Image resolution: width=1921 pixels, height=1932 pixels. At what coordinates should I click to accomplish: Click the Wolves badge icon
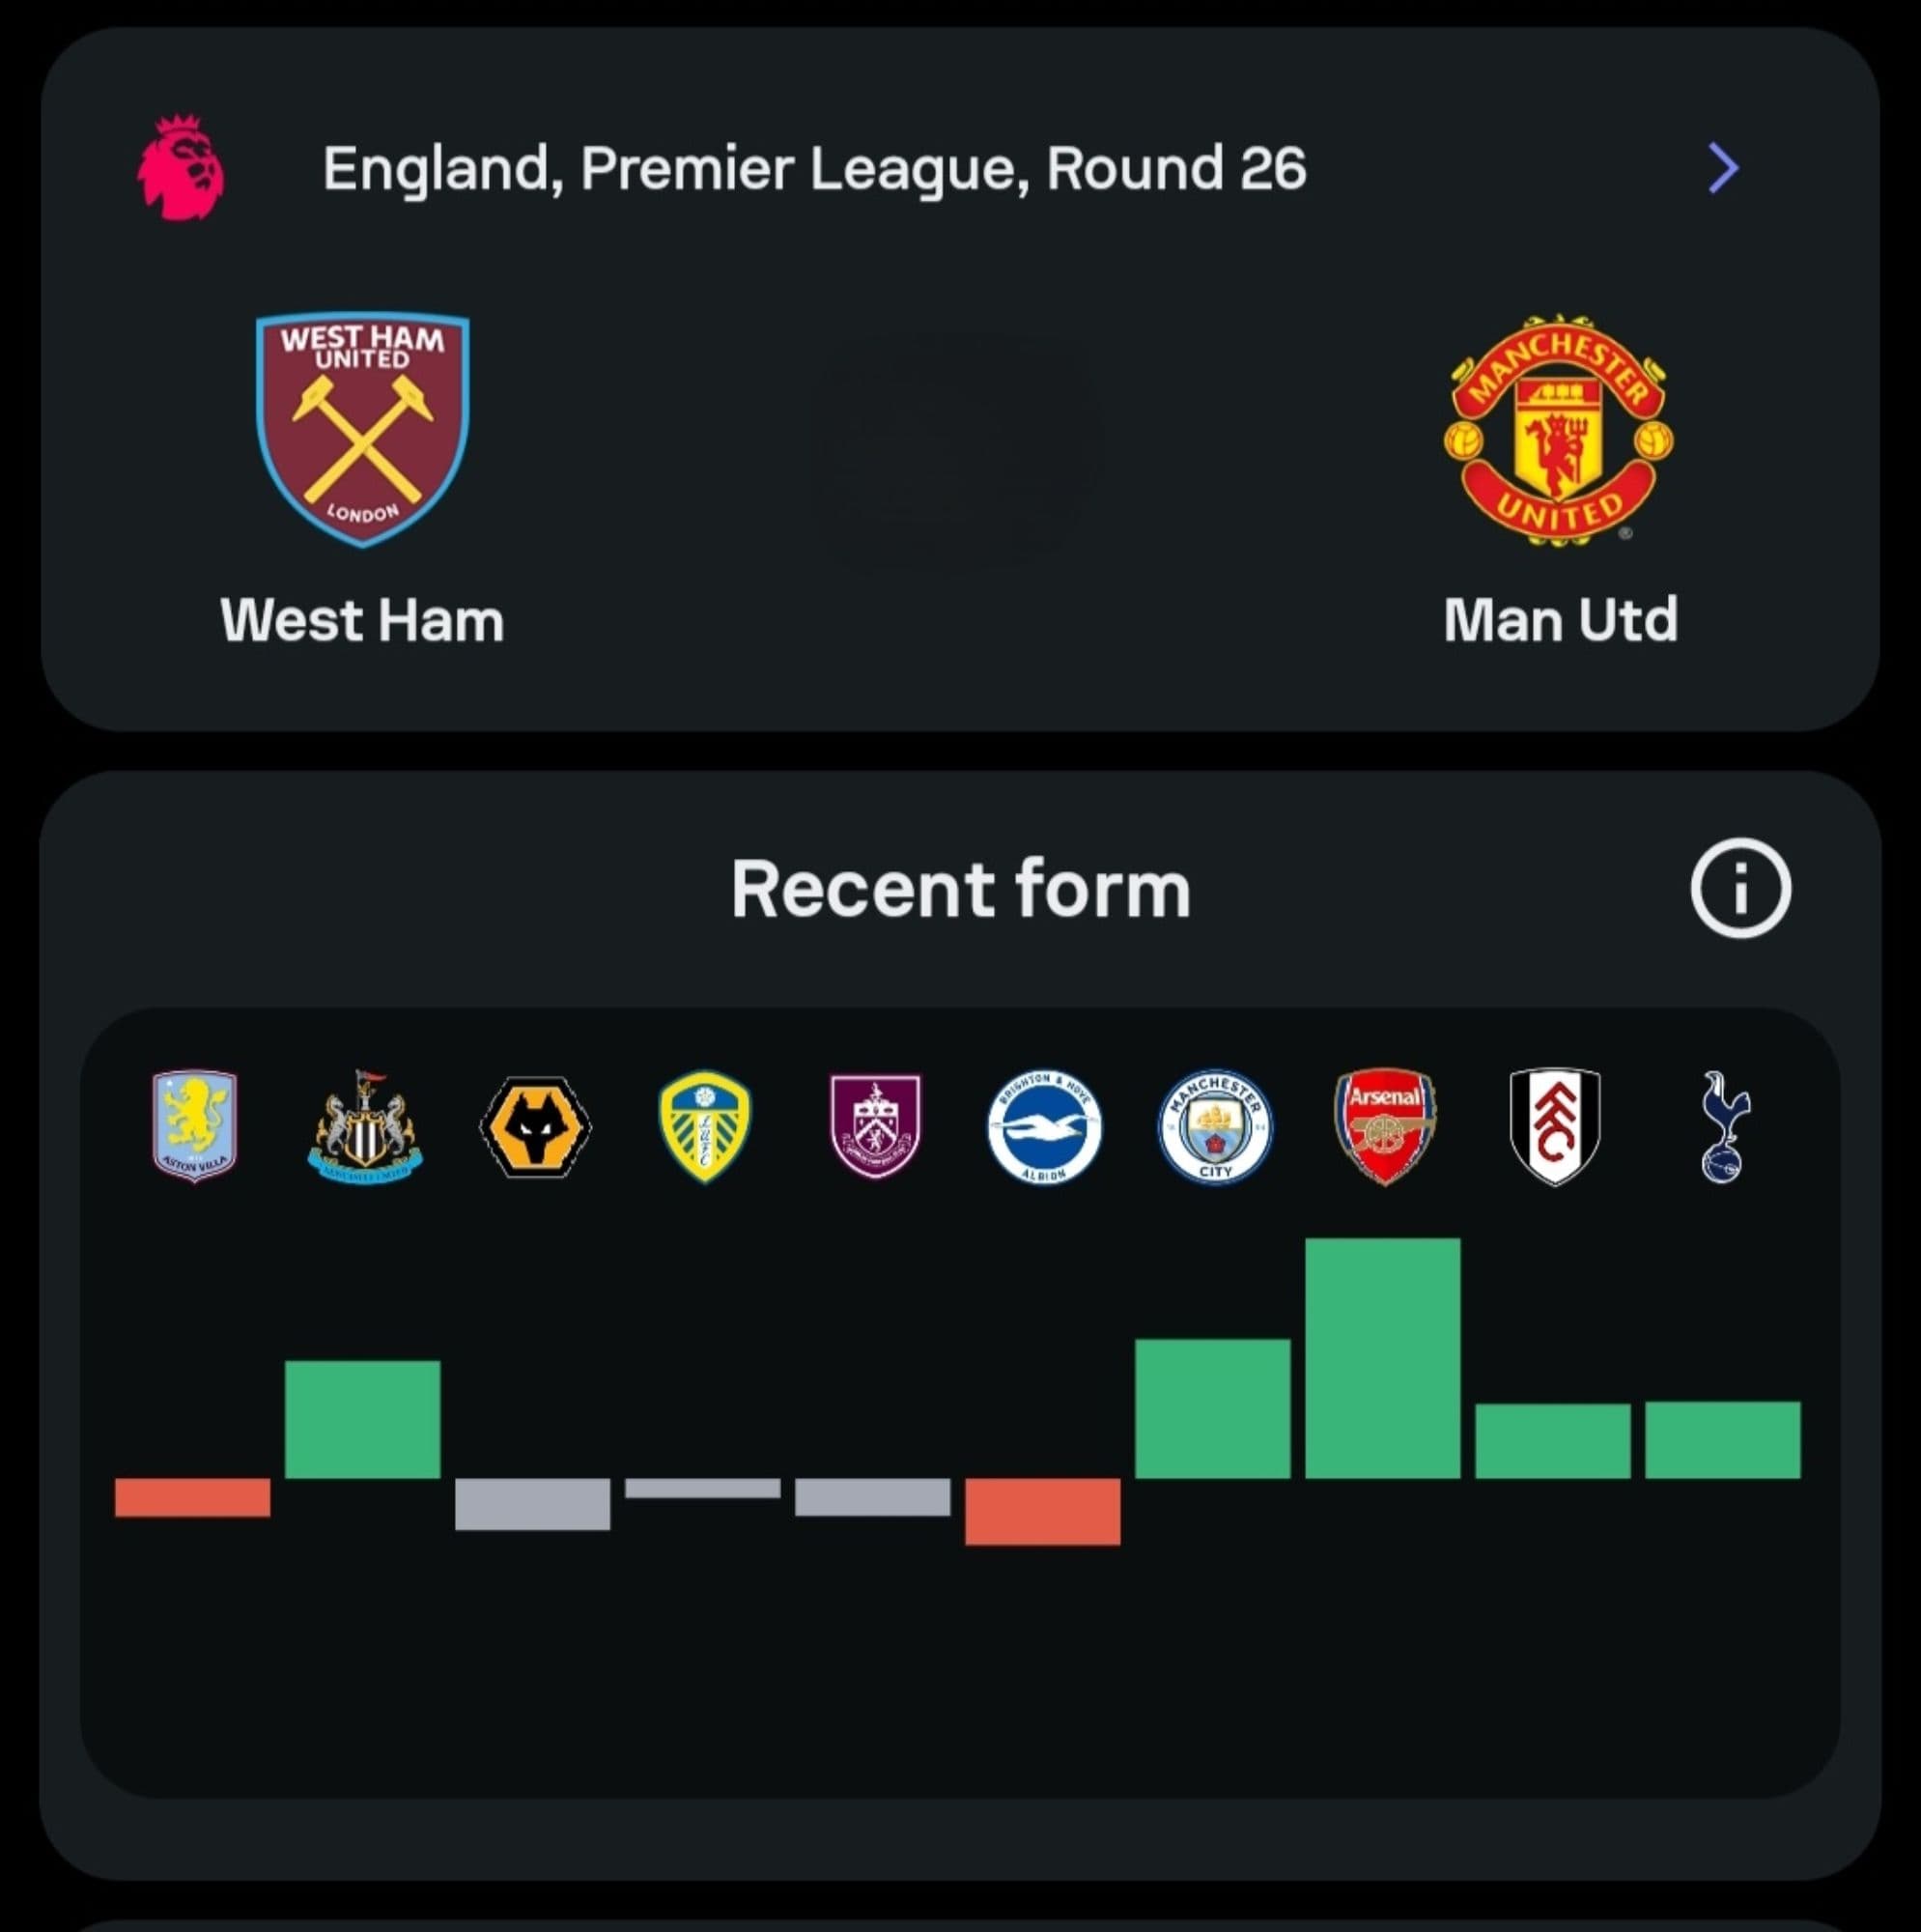[535, 1127]
